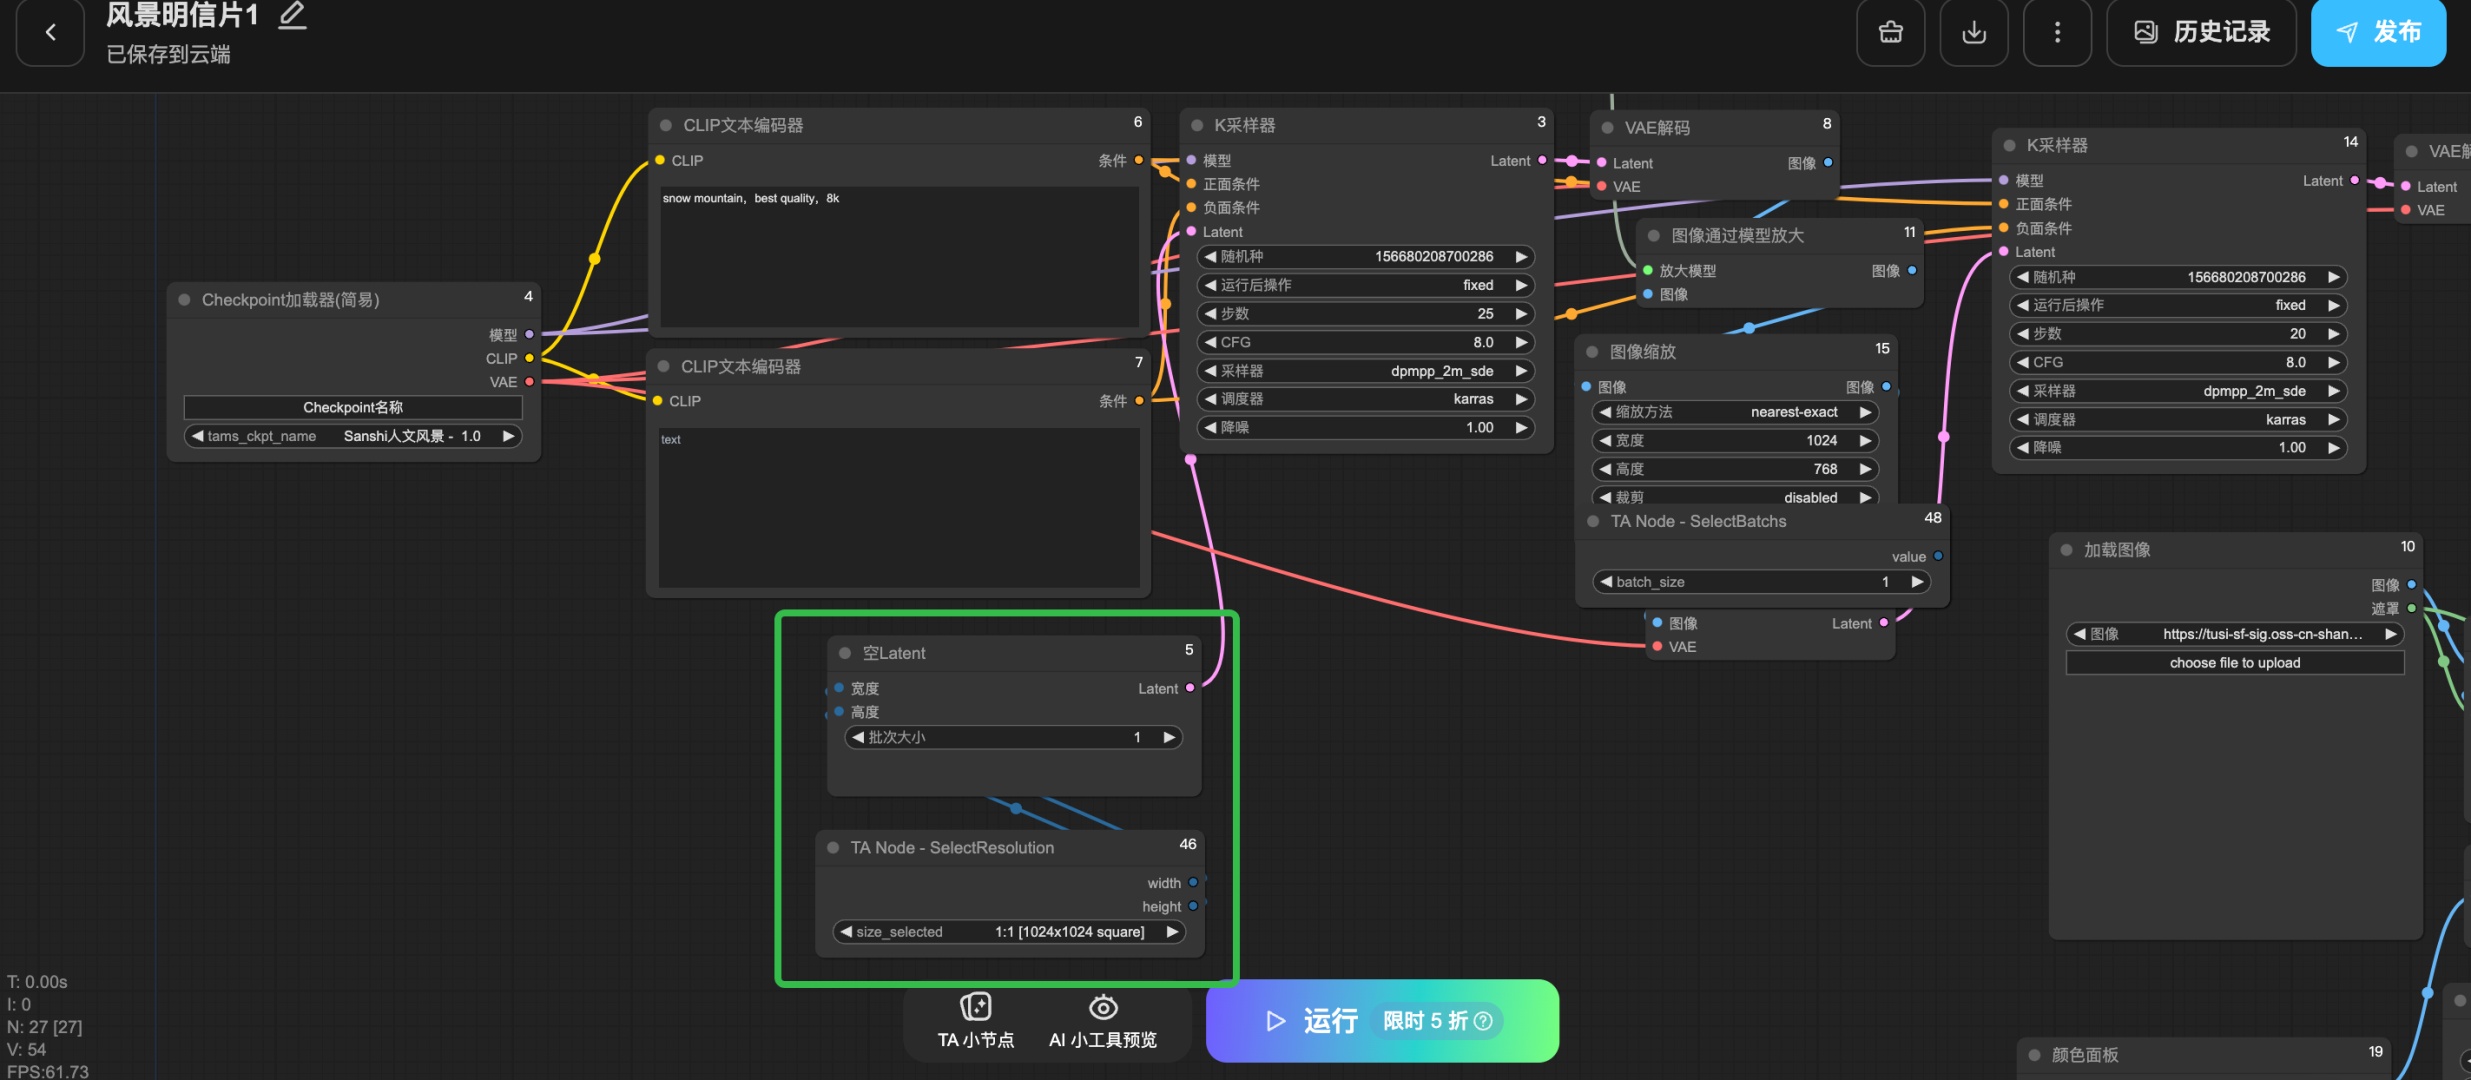This screenshot has height=1080, width=2471.
Task: Click the back arrow button
Action: 50,32
